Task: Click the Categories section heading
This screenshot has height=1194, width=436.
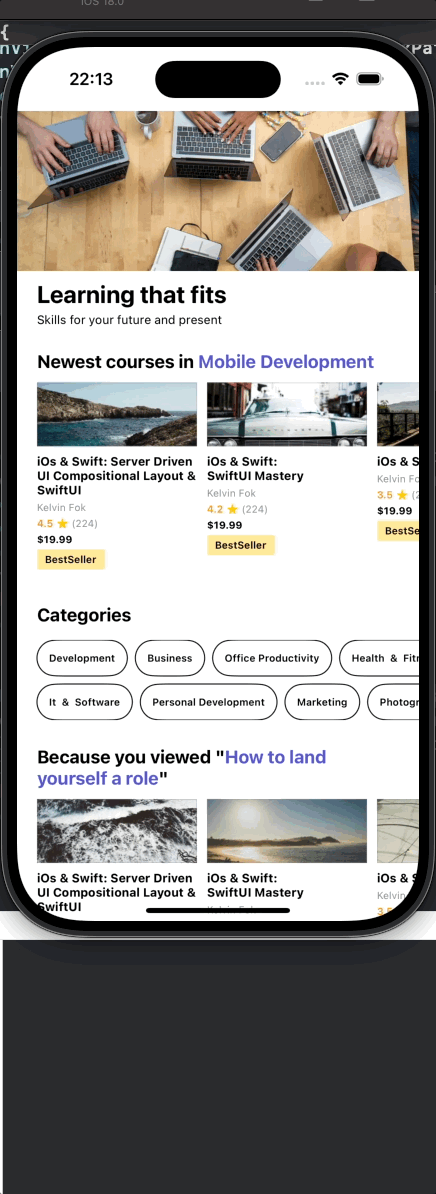Action: coord(84,615)
